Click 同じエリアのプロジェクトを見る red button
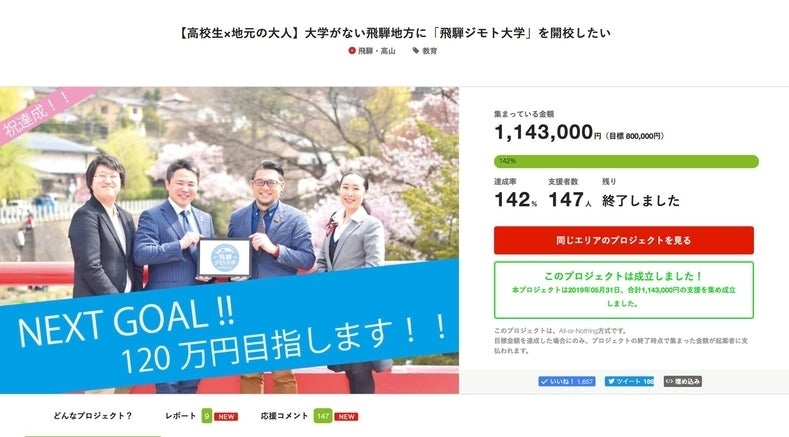 coord(624,240)
